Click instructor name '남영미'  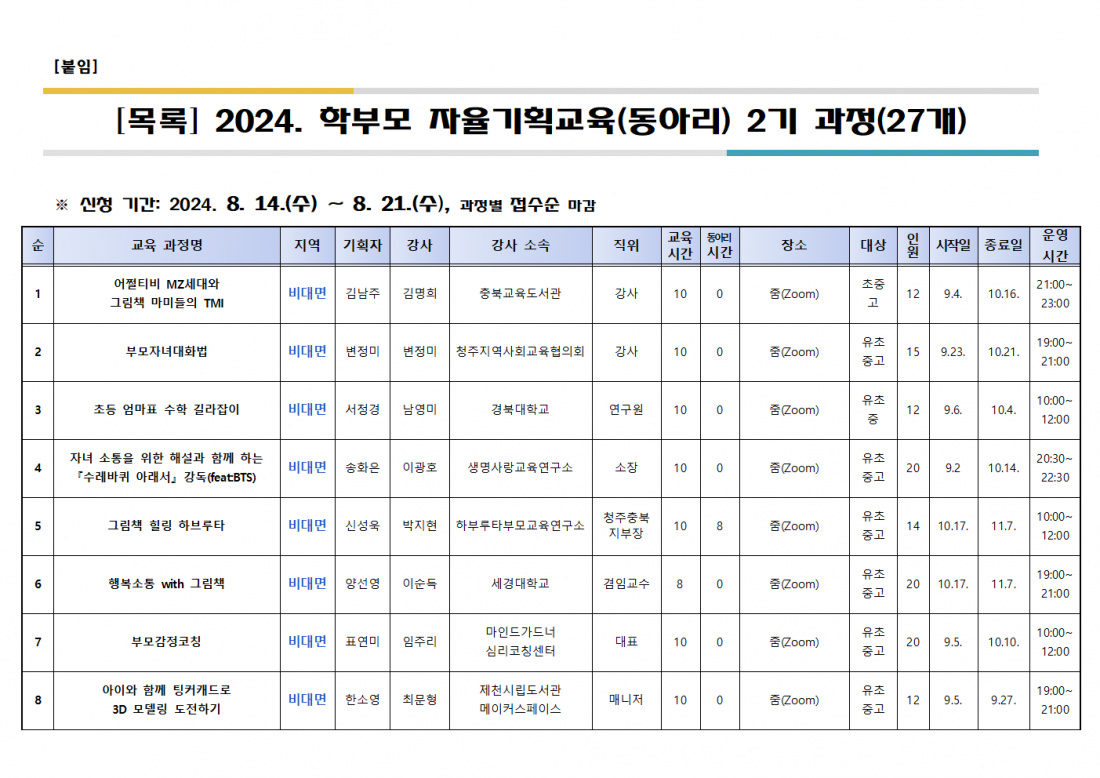point(420,410)
